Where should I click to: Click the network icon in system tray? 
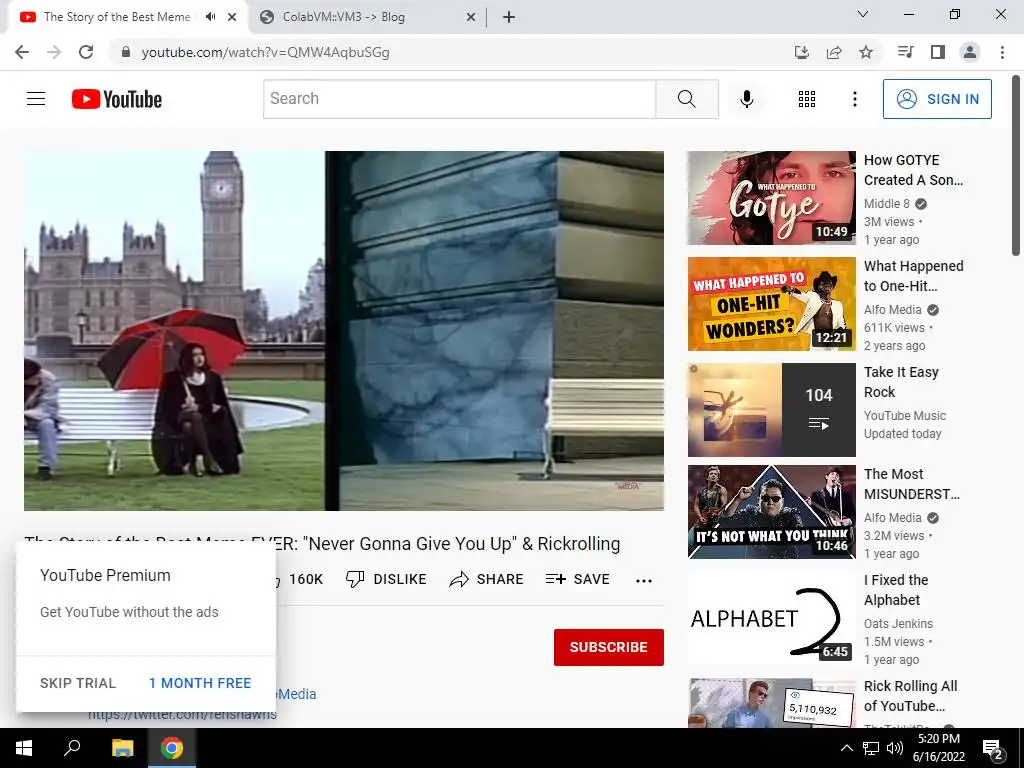click(871, 748)
